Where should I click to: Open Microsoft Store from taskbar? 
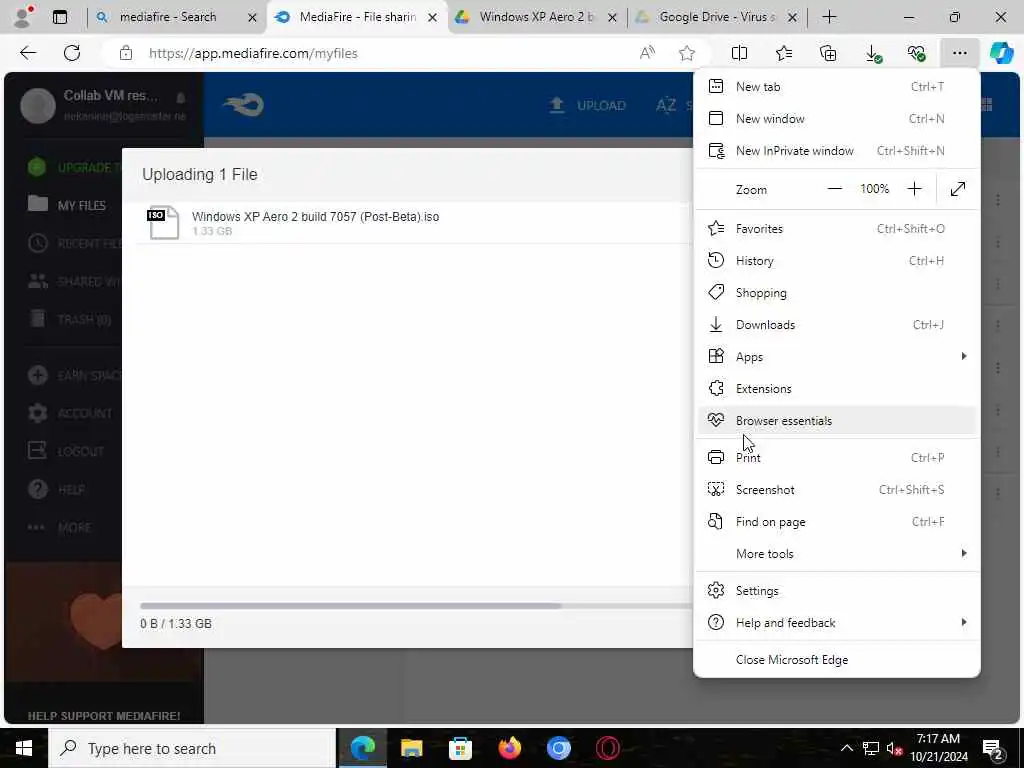pos(460,748)
